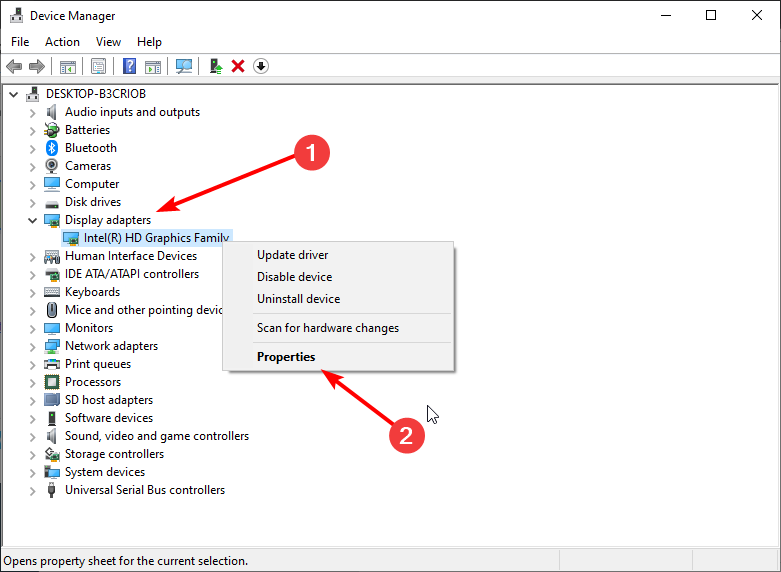Click the Update device driver toolbar icon
This screenshot has height=572, width=781.
point(216,66)
